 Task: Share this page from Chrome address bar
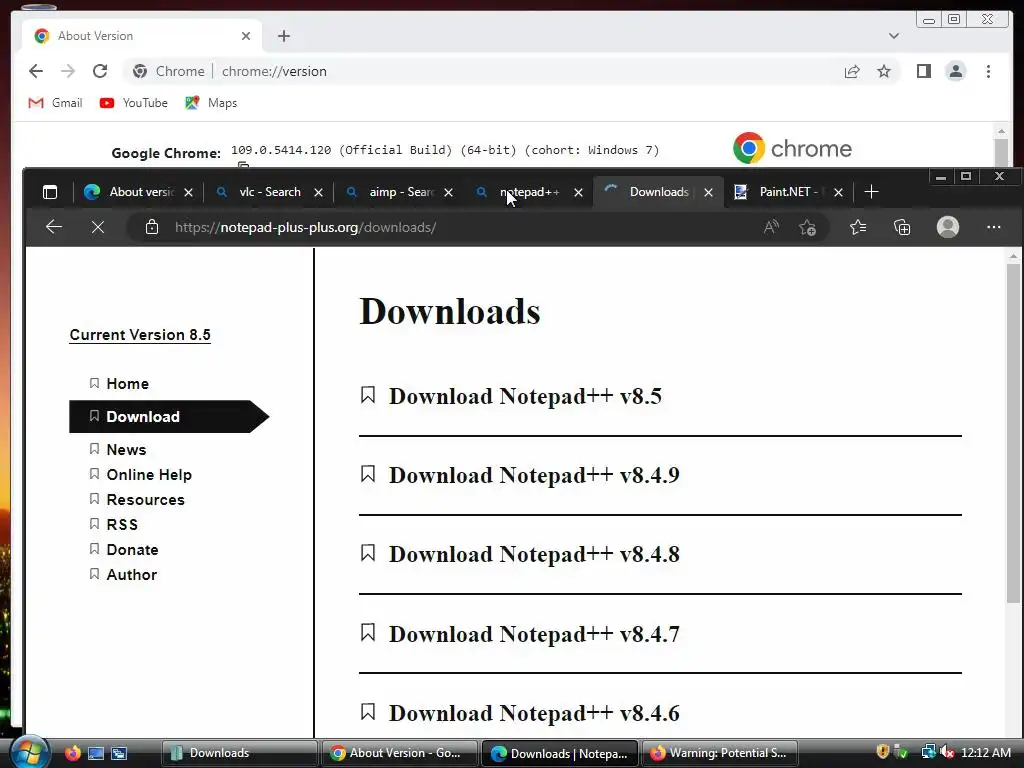click(x=852, y=71)
